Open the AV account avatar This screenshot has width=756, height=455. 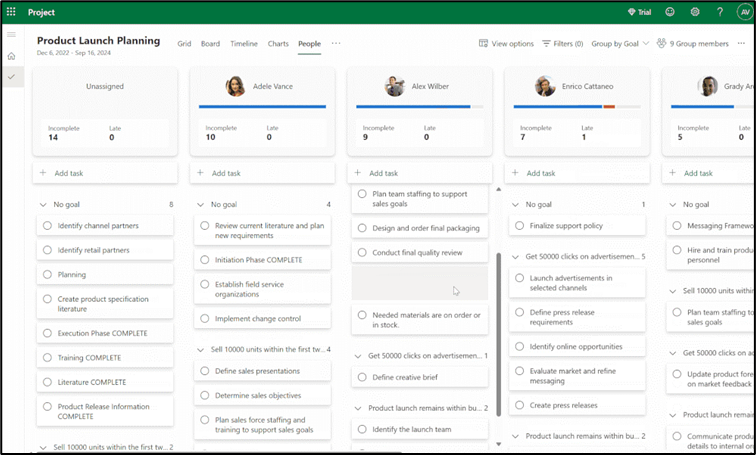tap(745, 12)
